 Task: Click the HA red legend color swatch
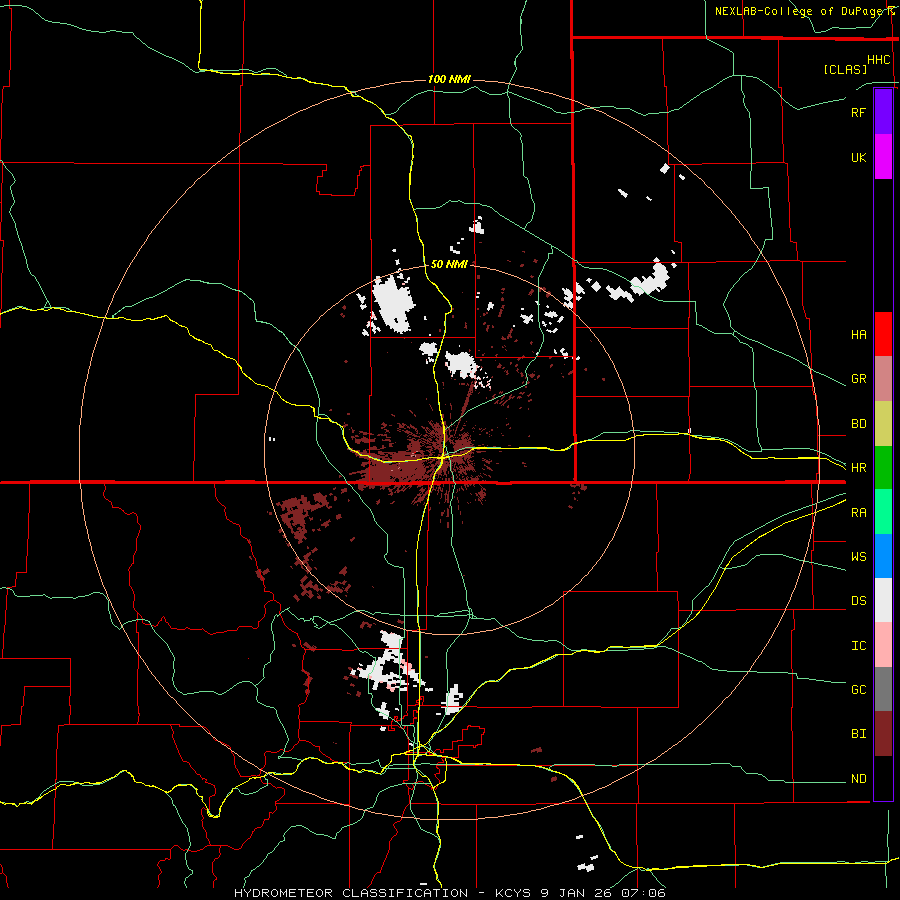883,334
